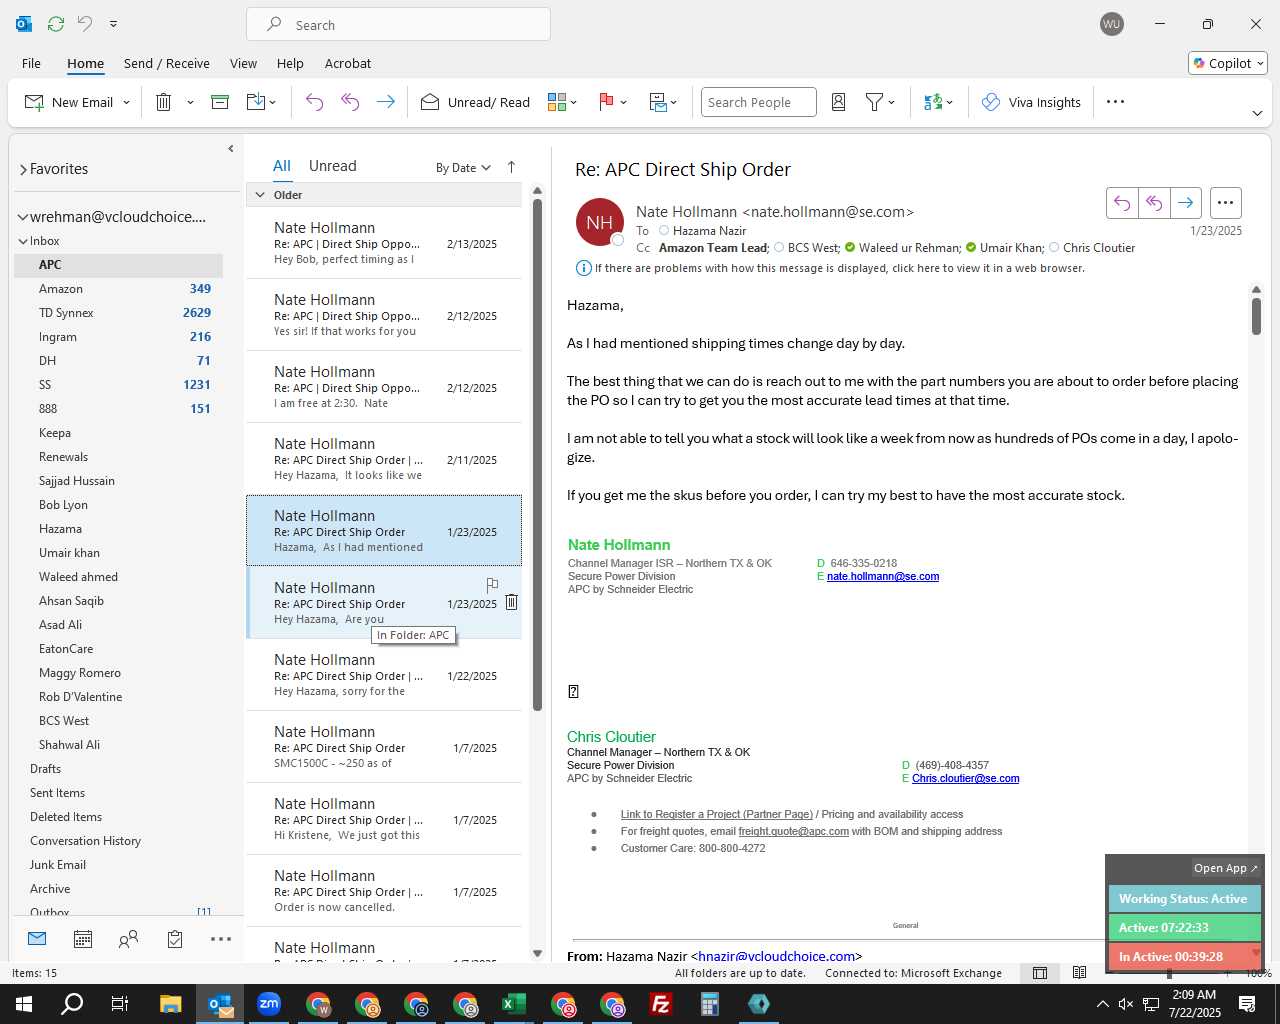Select the TD Synnex folder
Image resolution: width=1280 pixels, height=1024 pixels.
click(118, 313)
